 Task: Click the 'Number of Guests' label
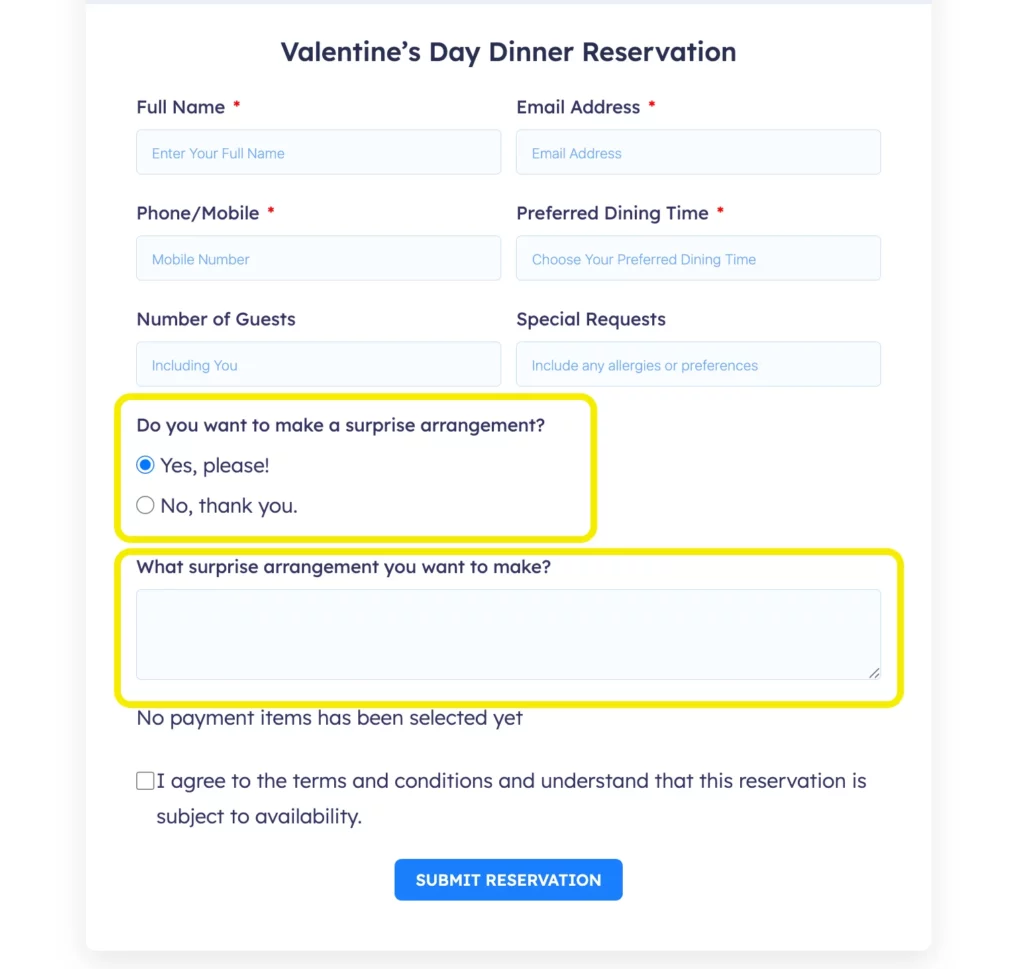(x=216, y=319)
